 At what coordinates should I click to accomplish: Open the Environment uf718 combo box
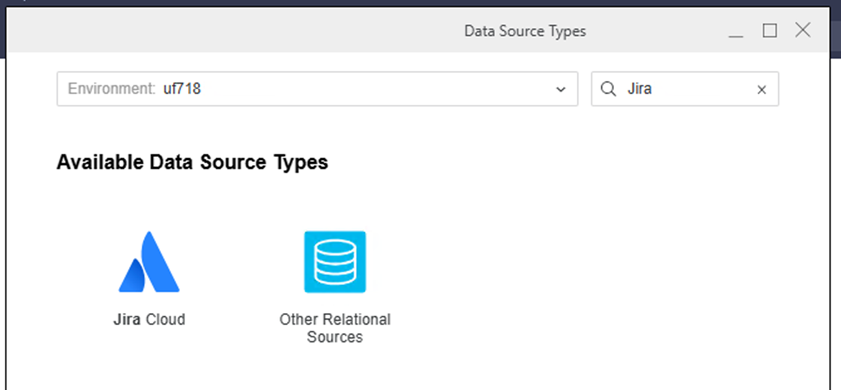(x=318, y=89)
